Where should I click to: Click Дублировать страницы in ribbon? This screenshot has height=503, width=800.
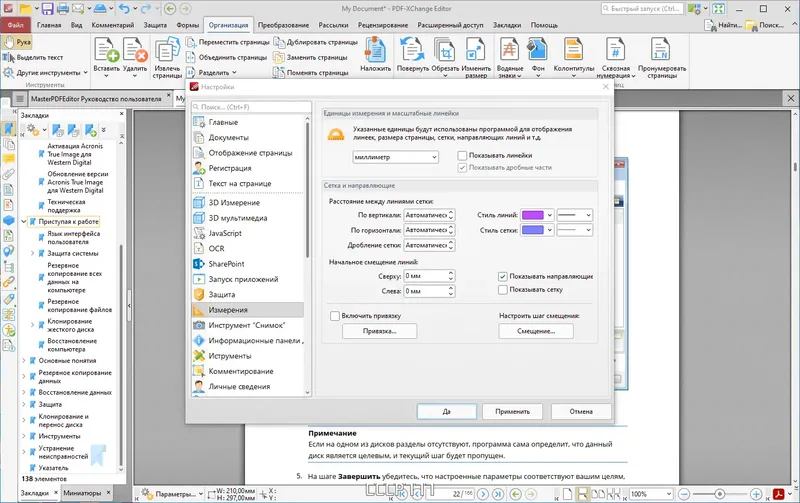point(315,42)
